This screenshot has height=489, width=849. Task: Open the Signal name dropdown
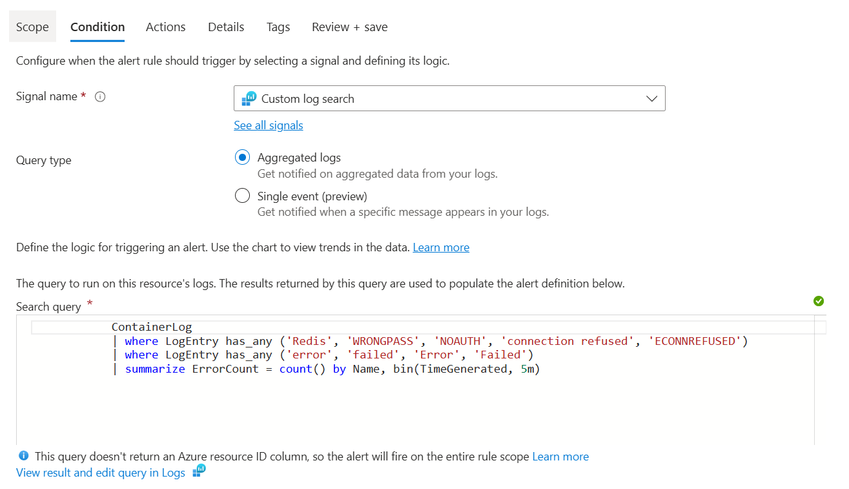[449, 99]
